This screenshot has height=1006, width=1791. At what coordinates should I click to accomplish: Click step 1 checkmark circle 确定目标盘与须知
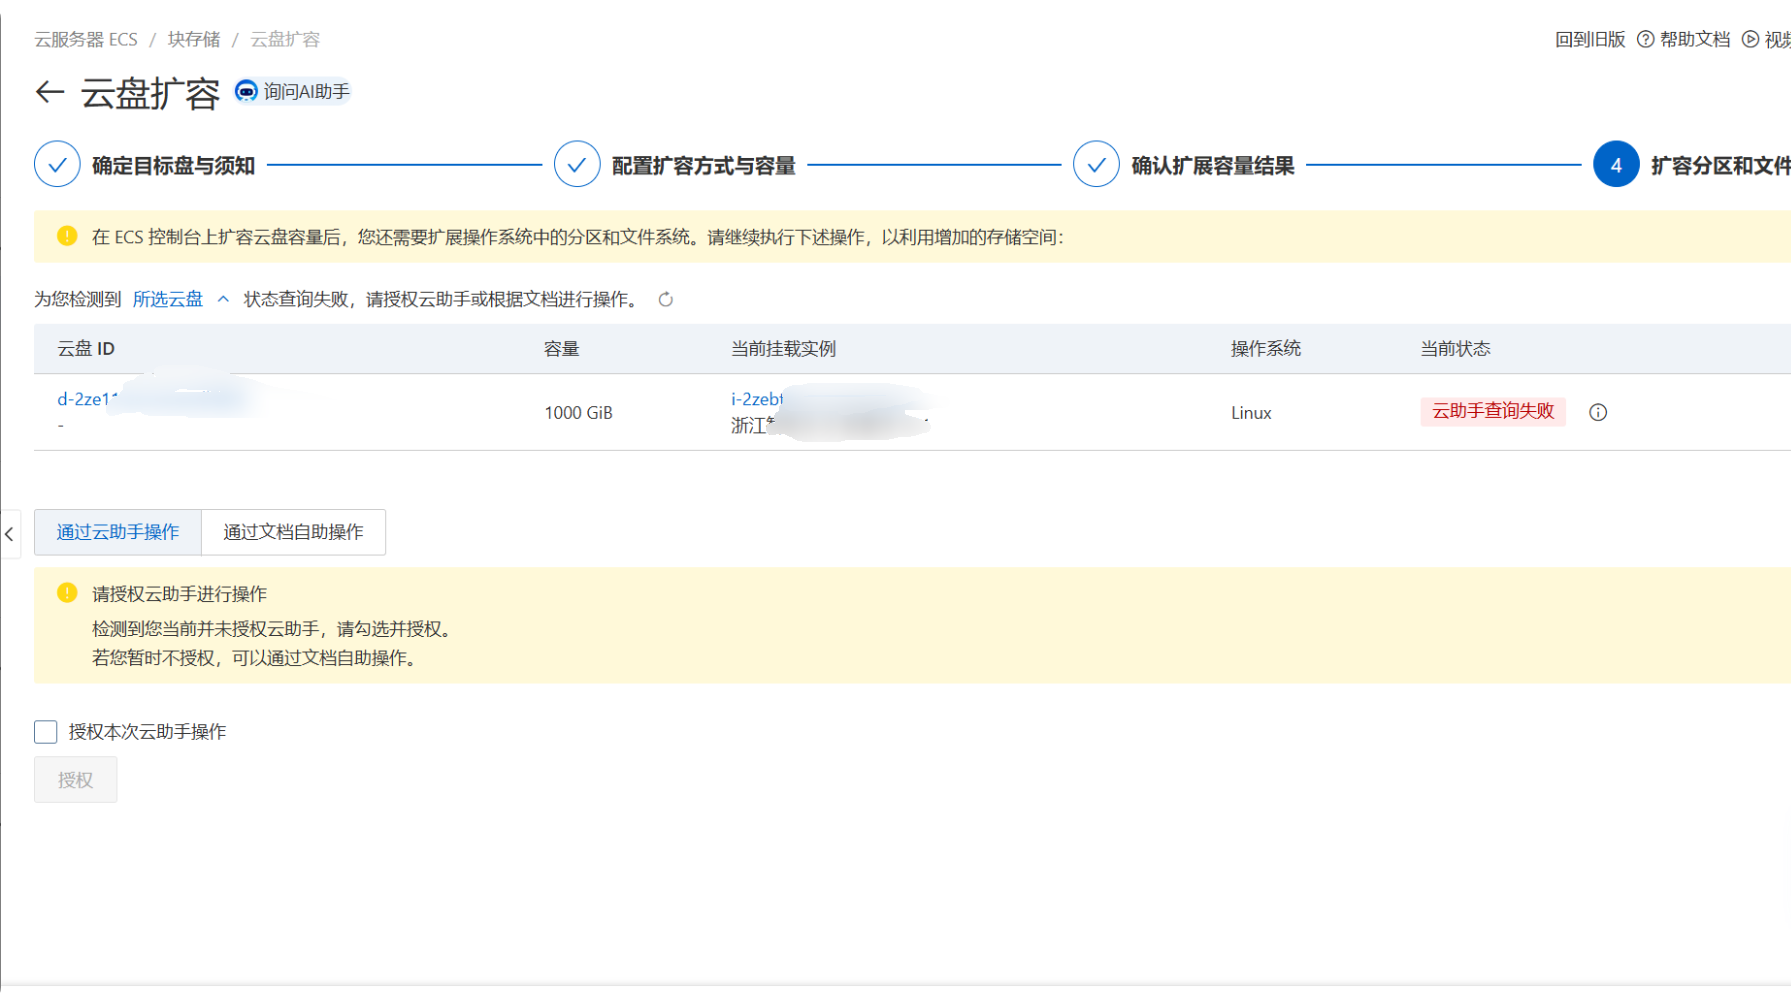[57, 165]
